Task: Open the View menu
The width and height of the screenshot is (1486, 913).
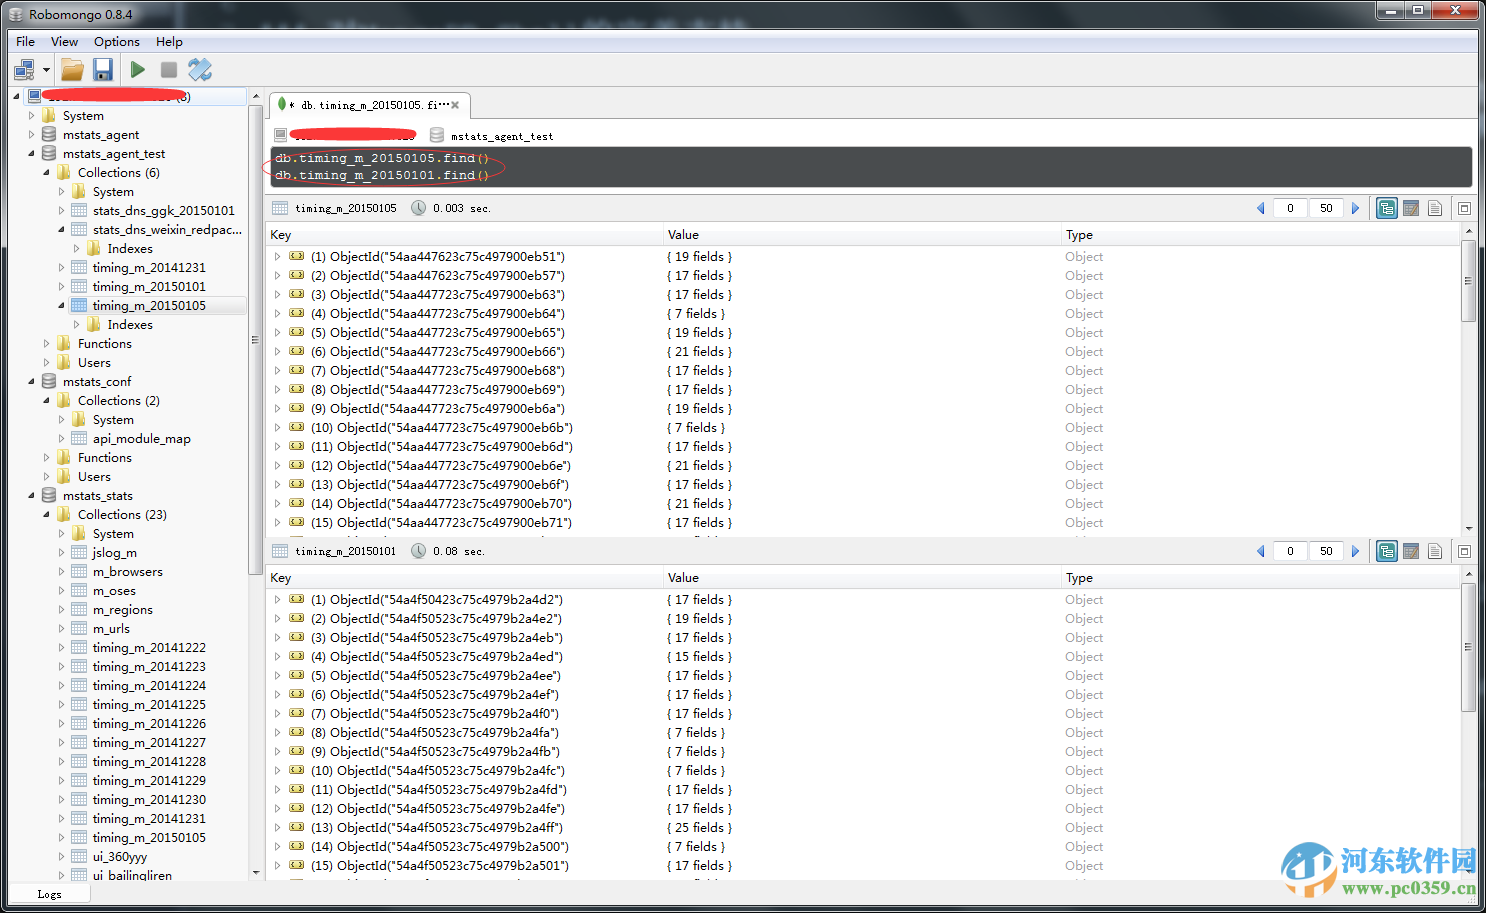Action: (x=64, y=42)
